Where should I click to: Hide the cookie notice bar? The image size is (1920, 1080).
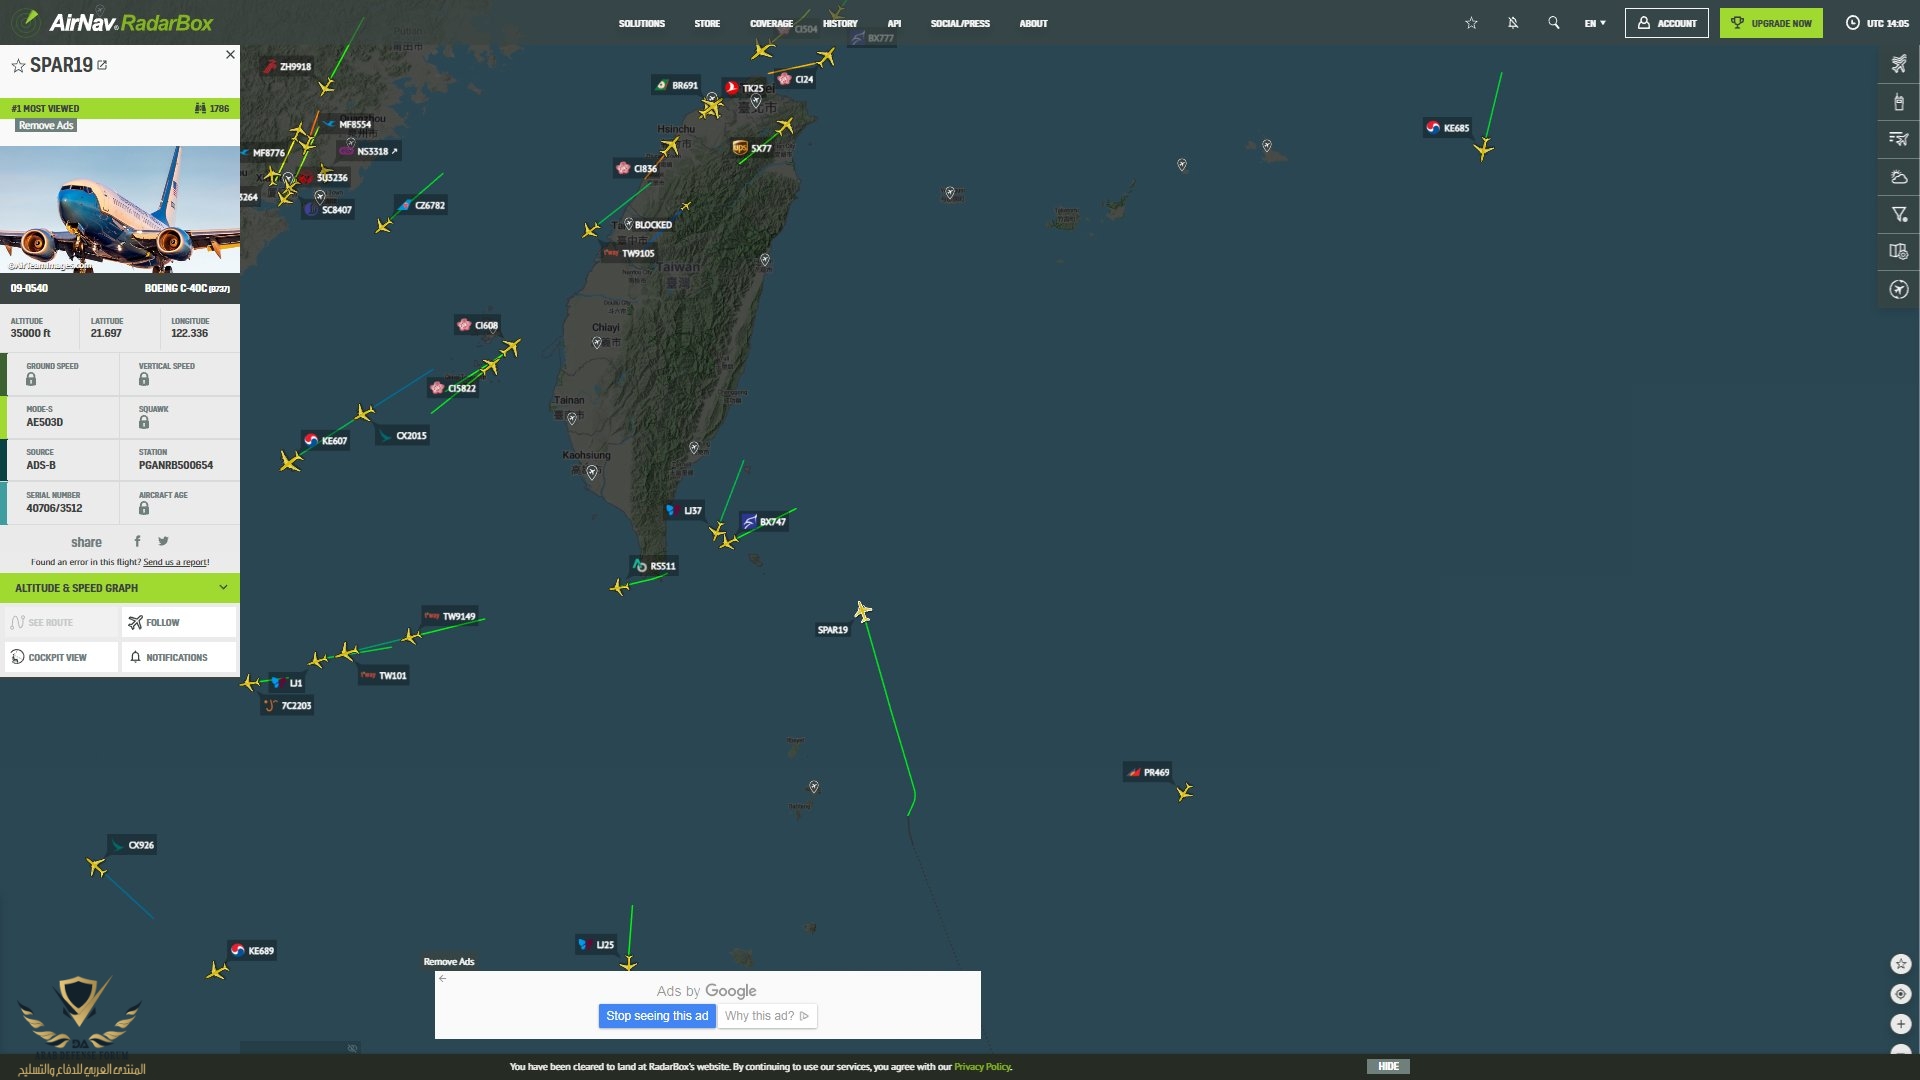pyautogui.click(x=1388, y=1067)
